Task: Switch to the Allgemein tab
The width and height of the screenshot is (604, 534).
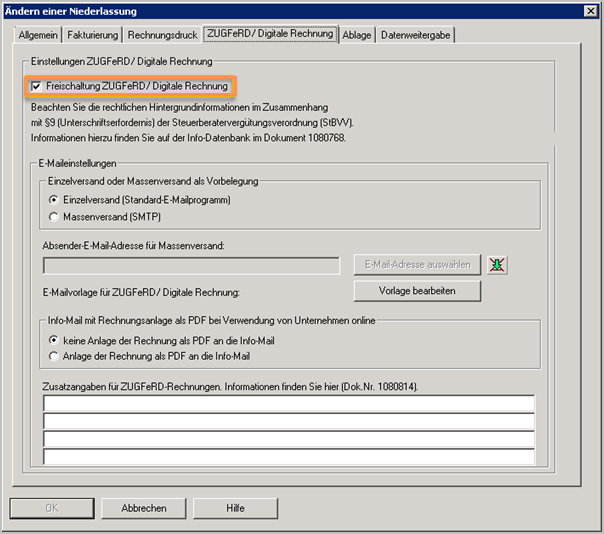Action: click(x=38, y=35)
